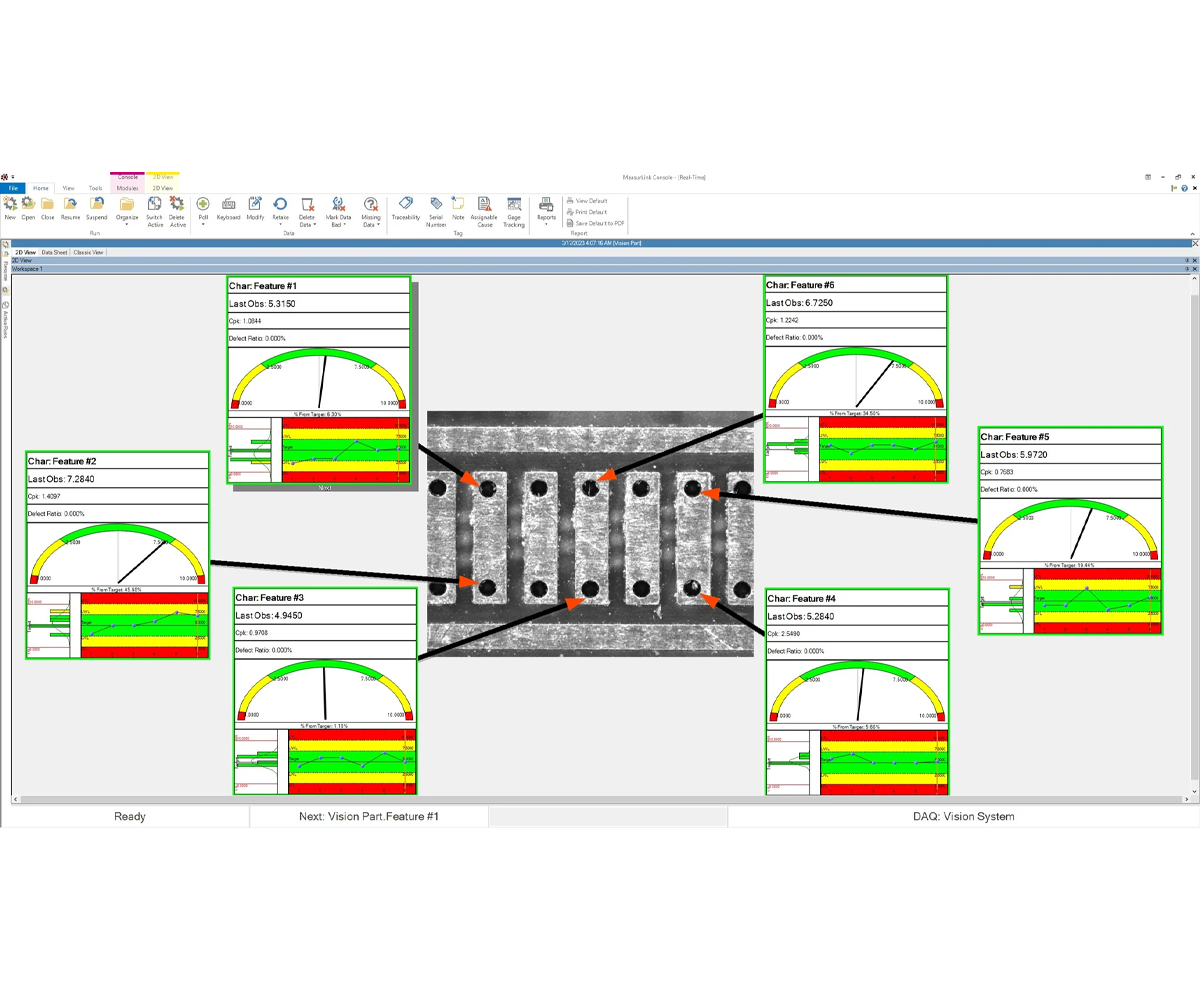Click the Print Default button
The width and height of the screenshot is (1200, 1000).
click(x=590, y=212)
